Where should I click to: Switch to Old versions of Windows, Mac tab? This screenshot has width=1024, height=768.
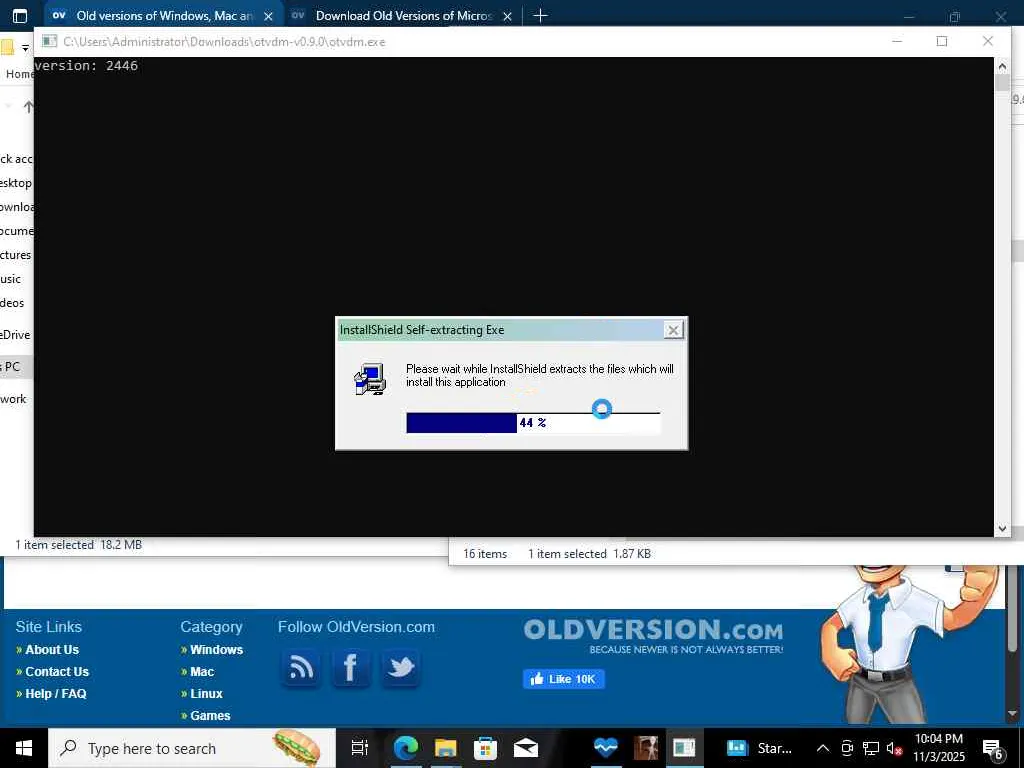pyautogui.click(x=164, y=16)
